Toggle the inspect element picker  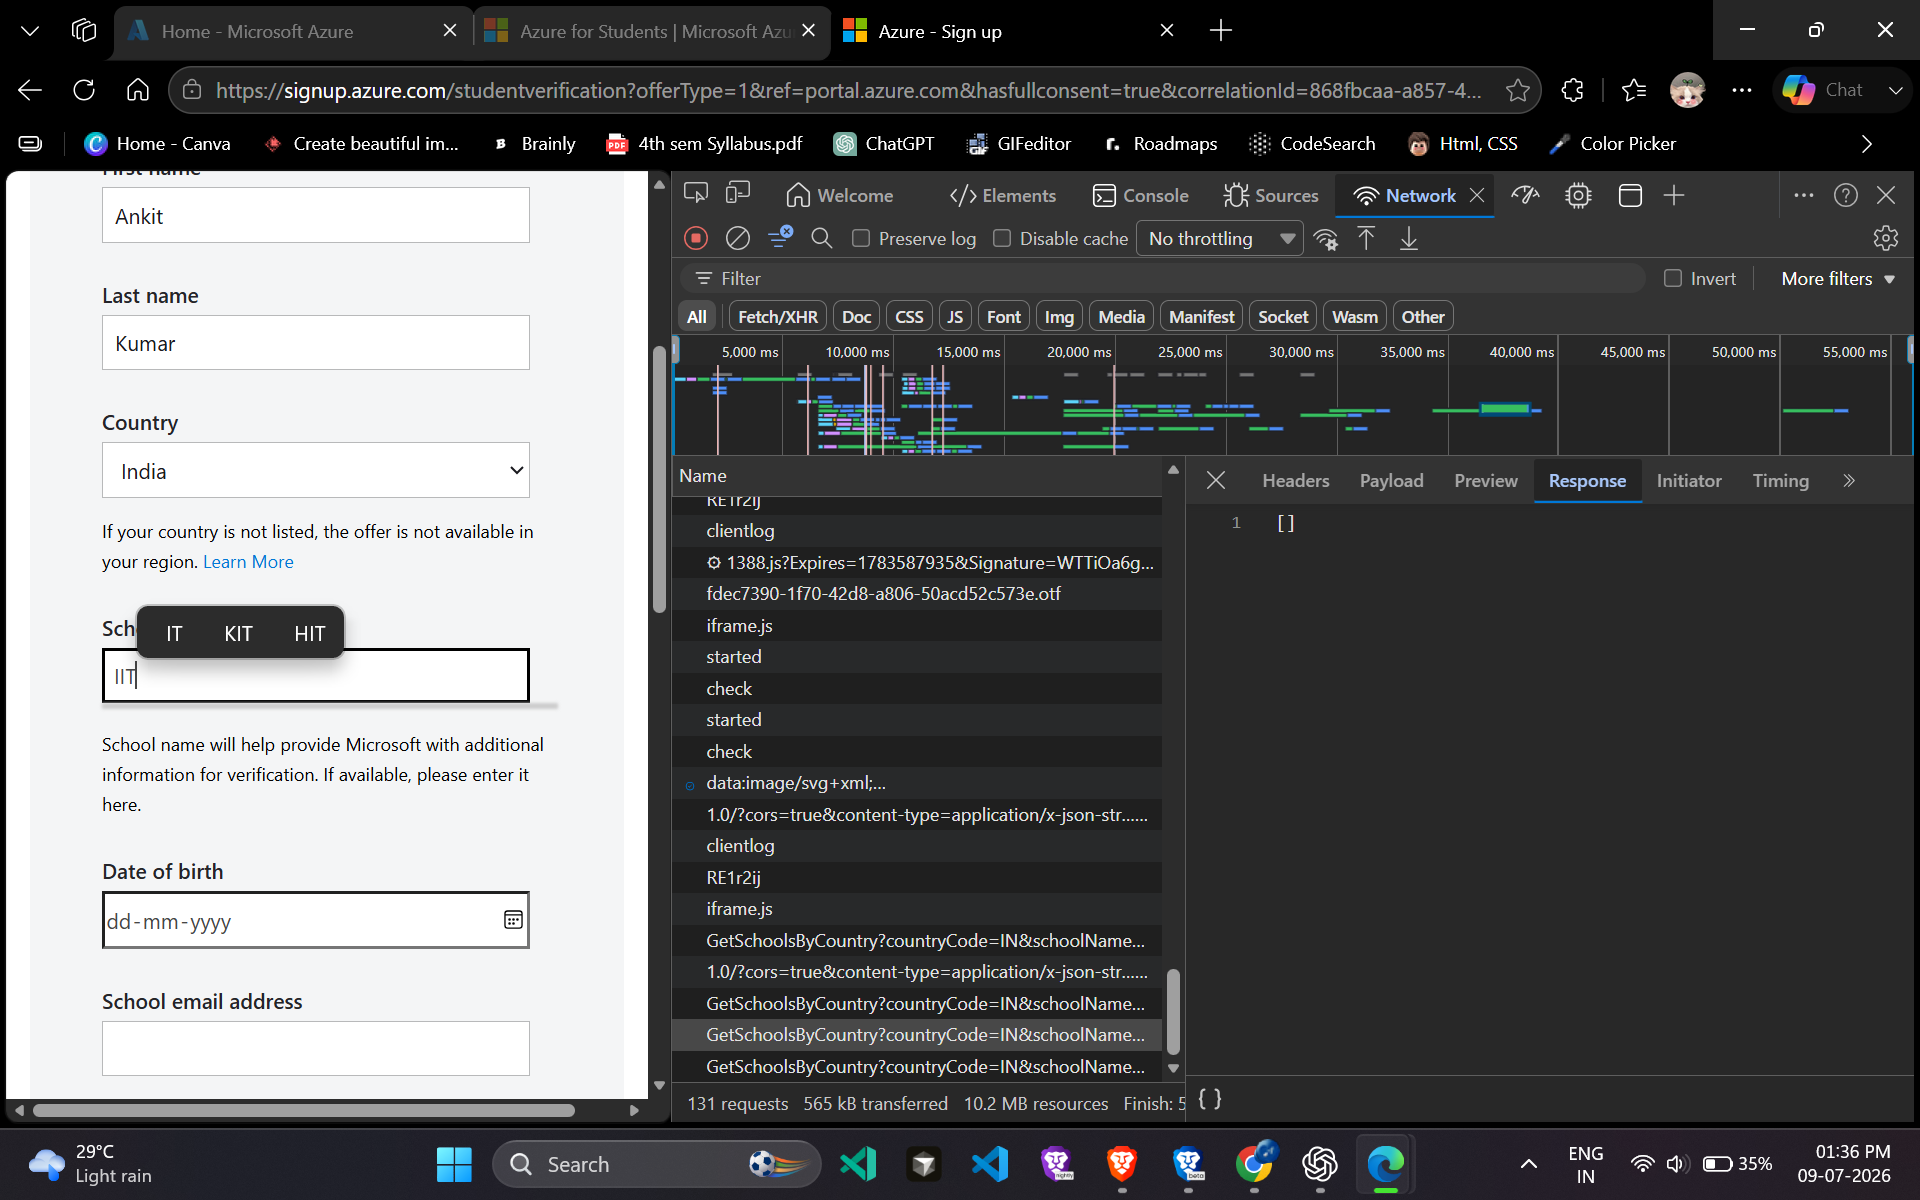click(696, 194)
